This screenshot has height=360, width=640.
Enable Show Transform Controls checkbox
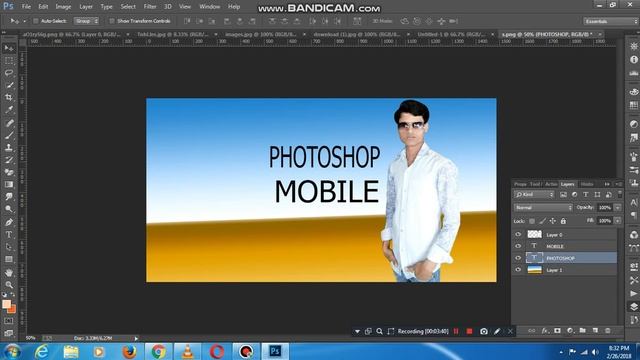coord(111,21)
